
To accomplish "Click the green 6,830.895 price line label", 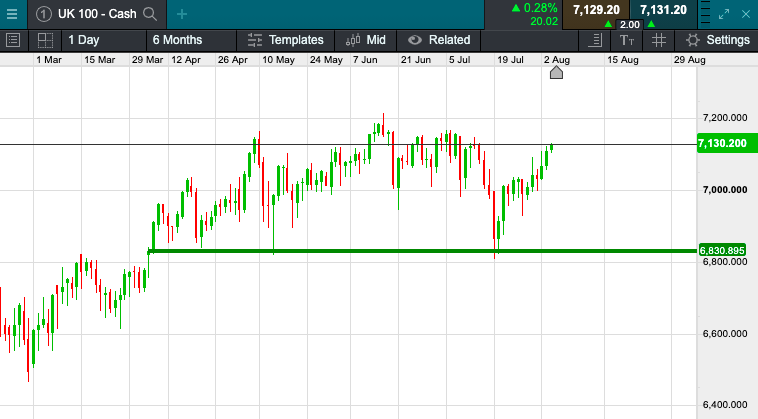I will (723, 250).
